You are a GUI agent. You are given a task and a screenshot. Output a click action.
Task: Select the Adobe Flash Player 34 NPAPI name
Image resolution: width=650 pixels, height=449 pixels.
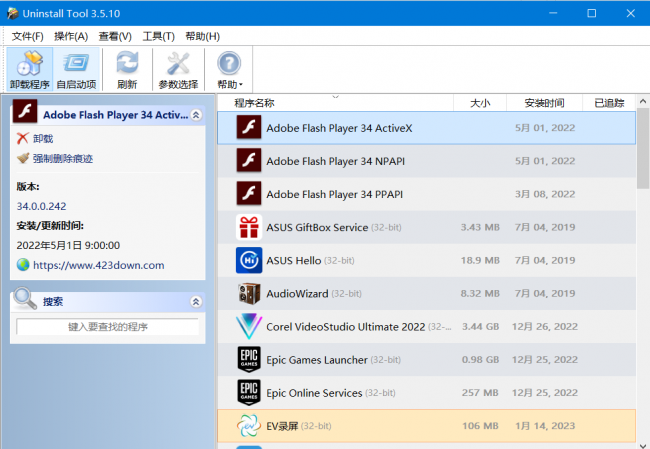(335, 161)
